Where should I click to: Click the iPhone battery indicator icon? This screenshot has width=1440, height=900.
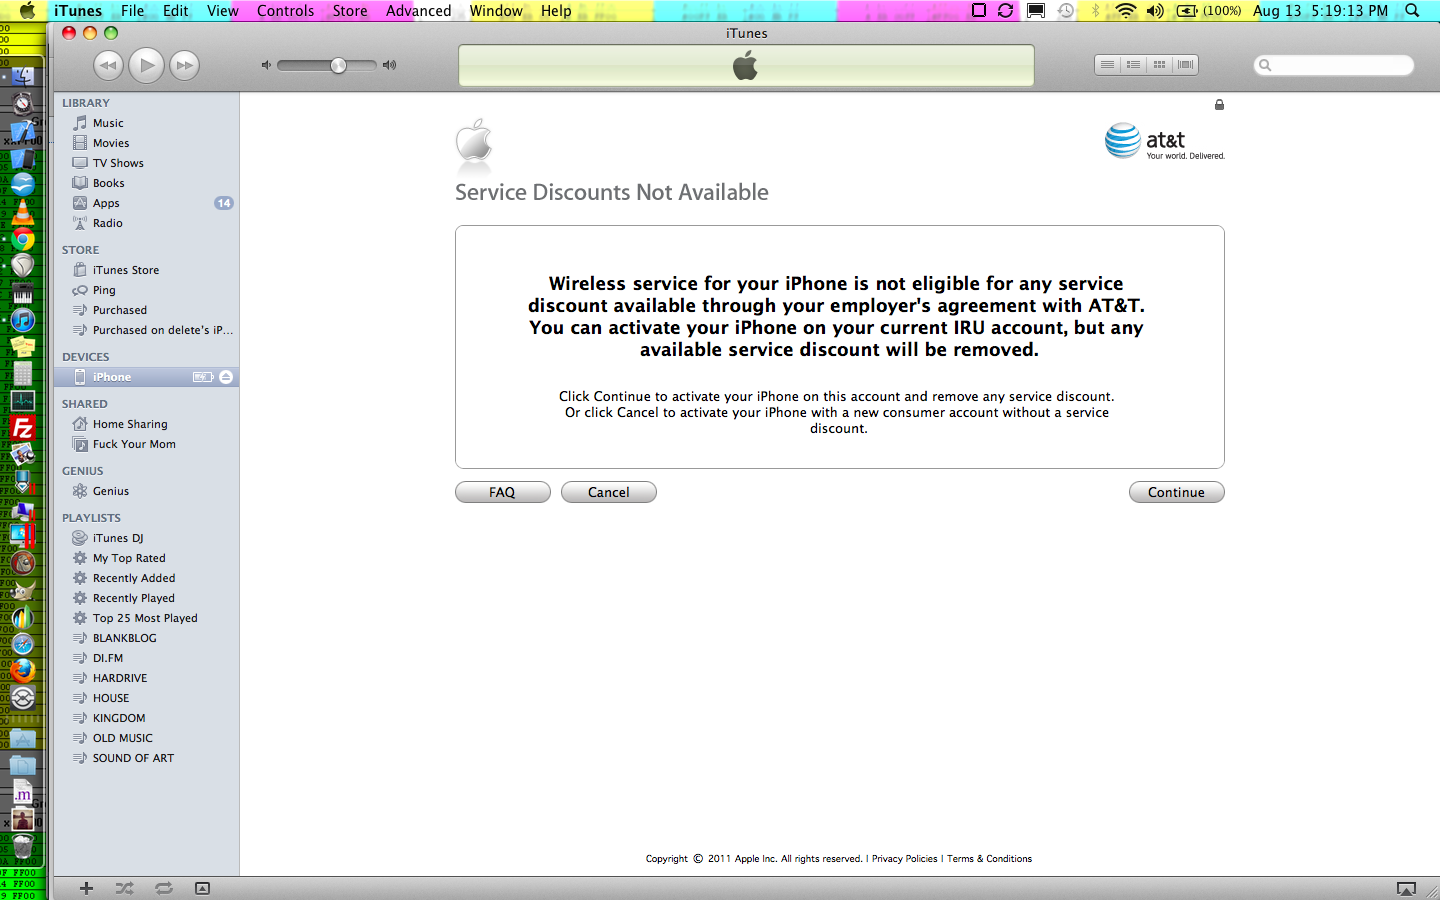(x=203, y=377)
